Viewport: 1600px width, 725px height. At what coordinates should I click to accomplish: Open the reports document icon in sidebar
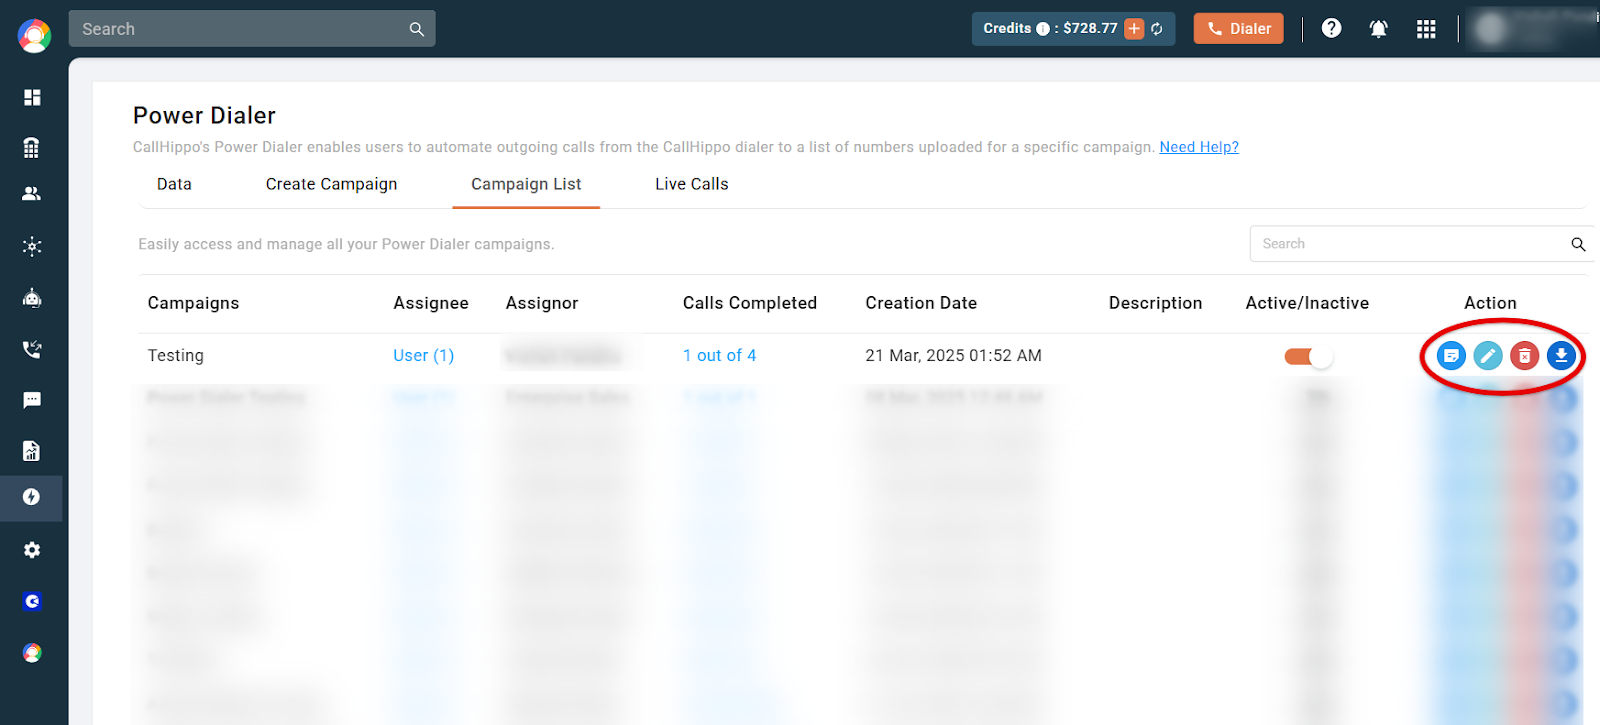32,451
